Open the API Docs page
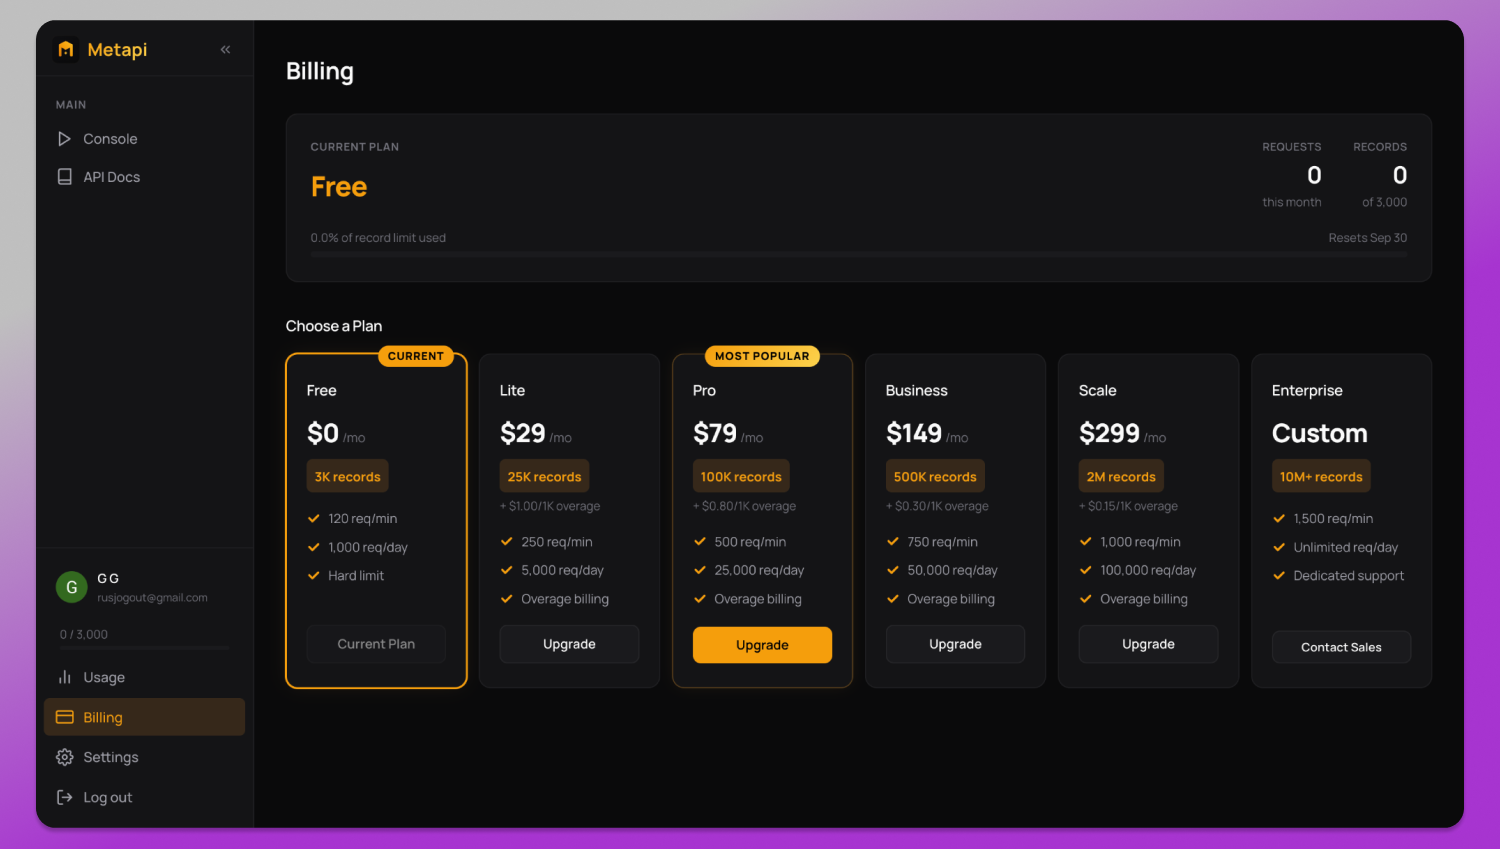Image resolution: width=1500 pixels, height=849 pixels. (x=144, y=177)
